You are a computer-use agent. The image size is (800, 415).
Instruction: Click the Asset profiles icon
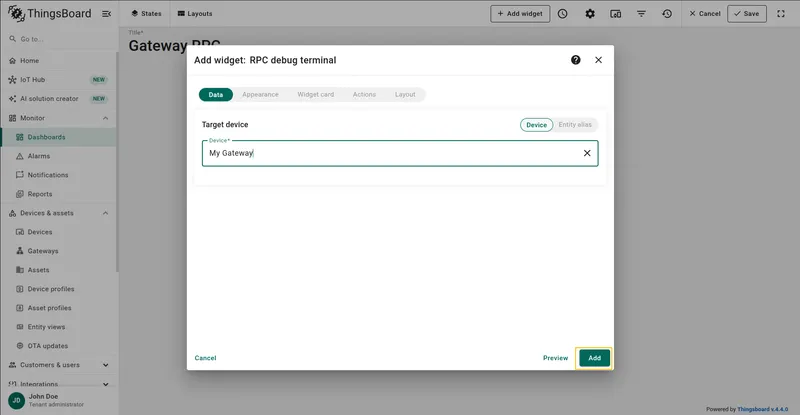pos(20,308)
